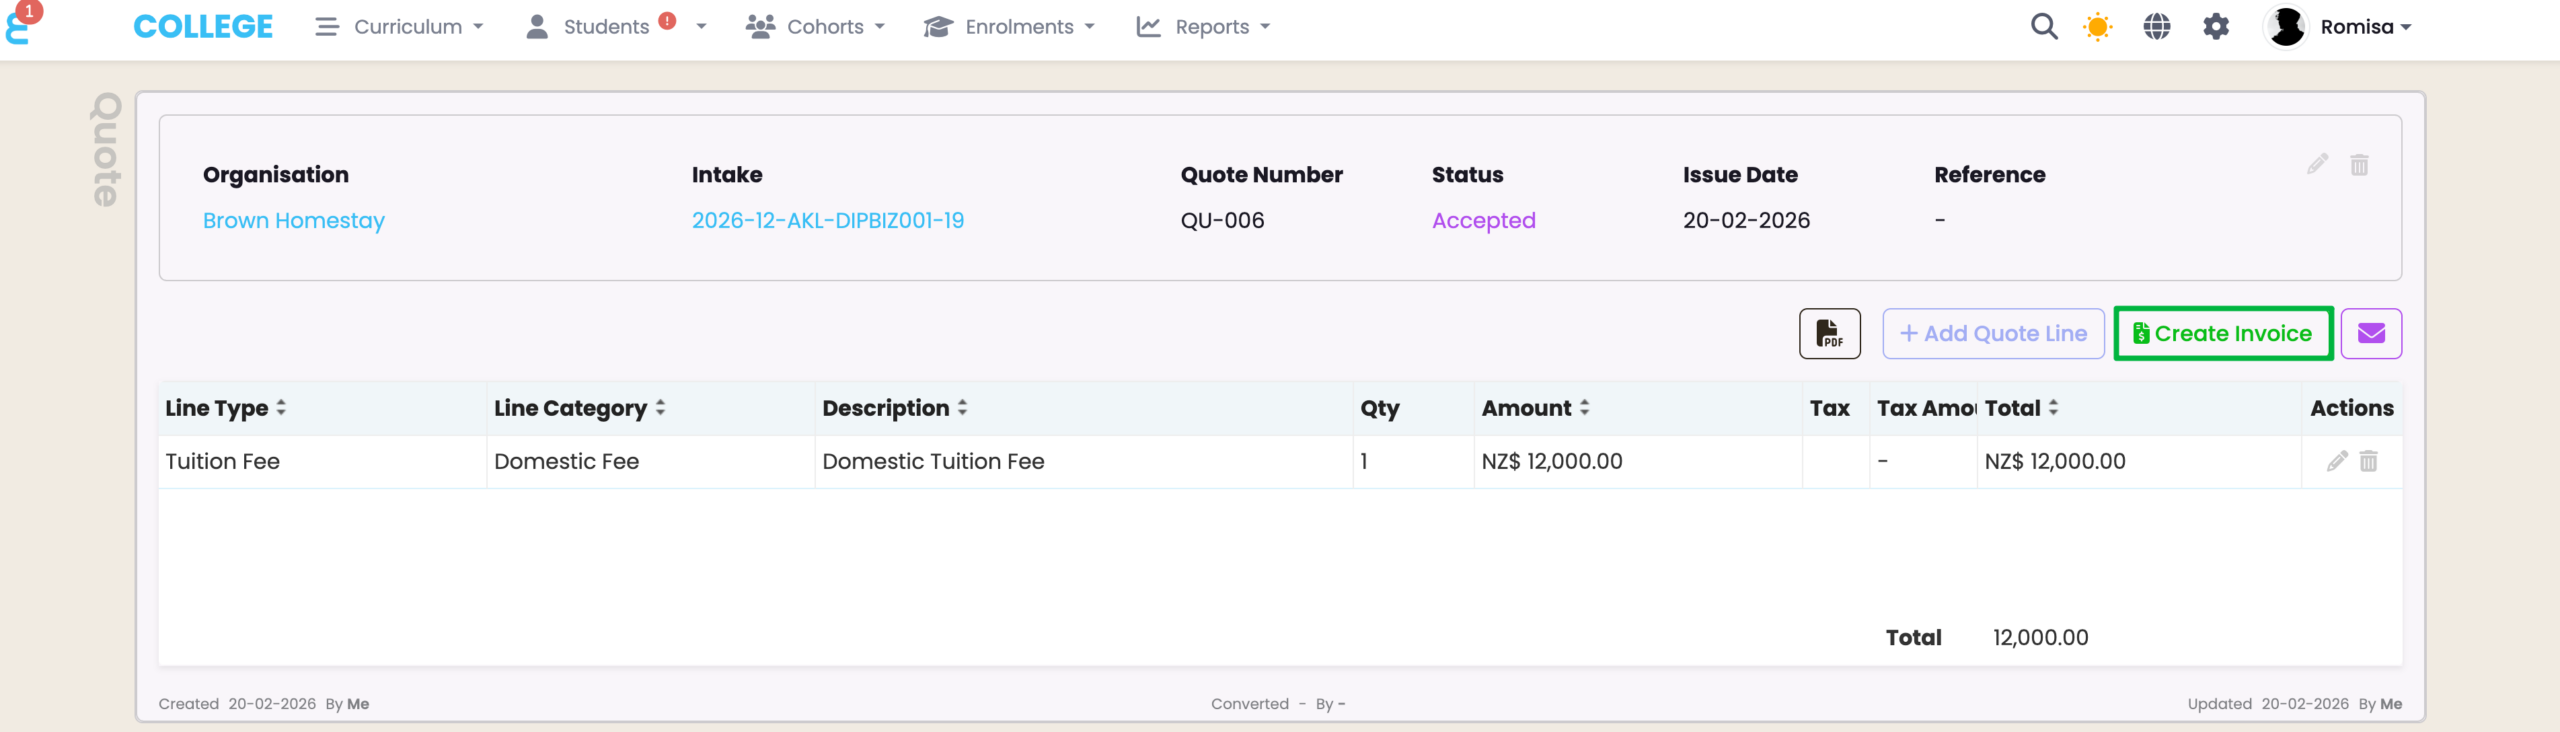Open the Reports menu
The width and height of the screenshot is (2560, 732).
(x=1203, y=27)
